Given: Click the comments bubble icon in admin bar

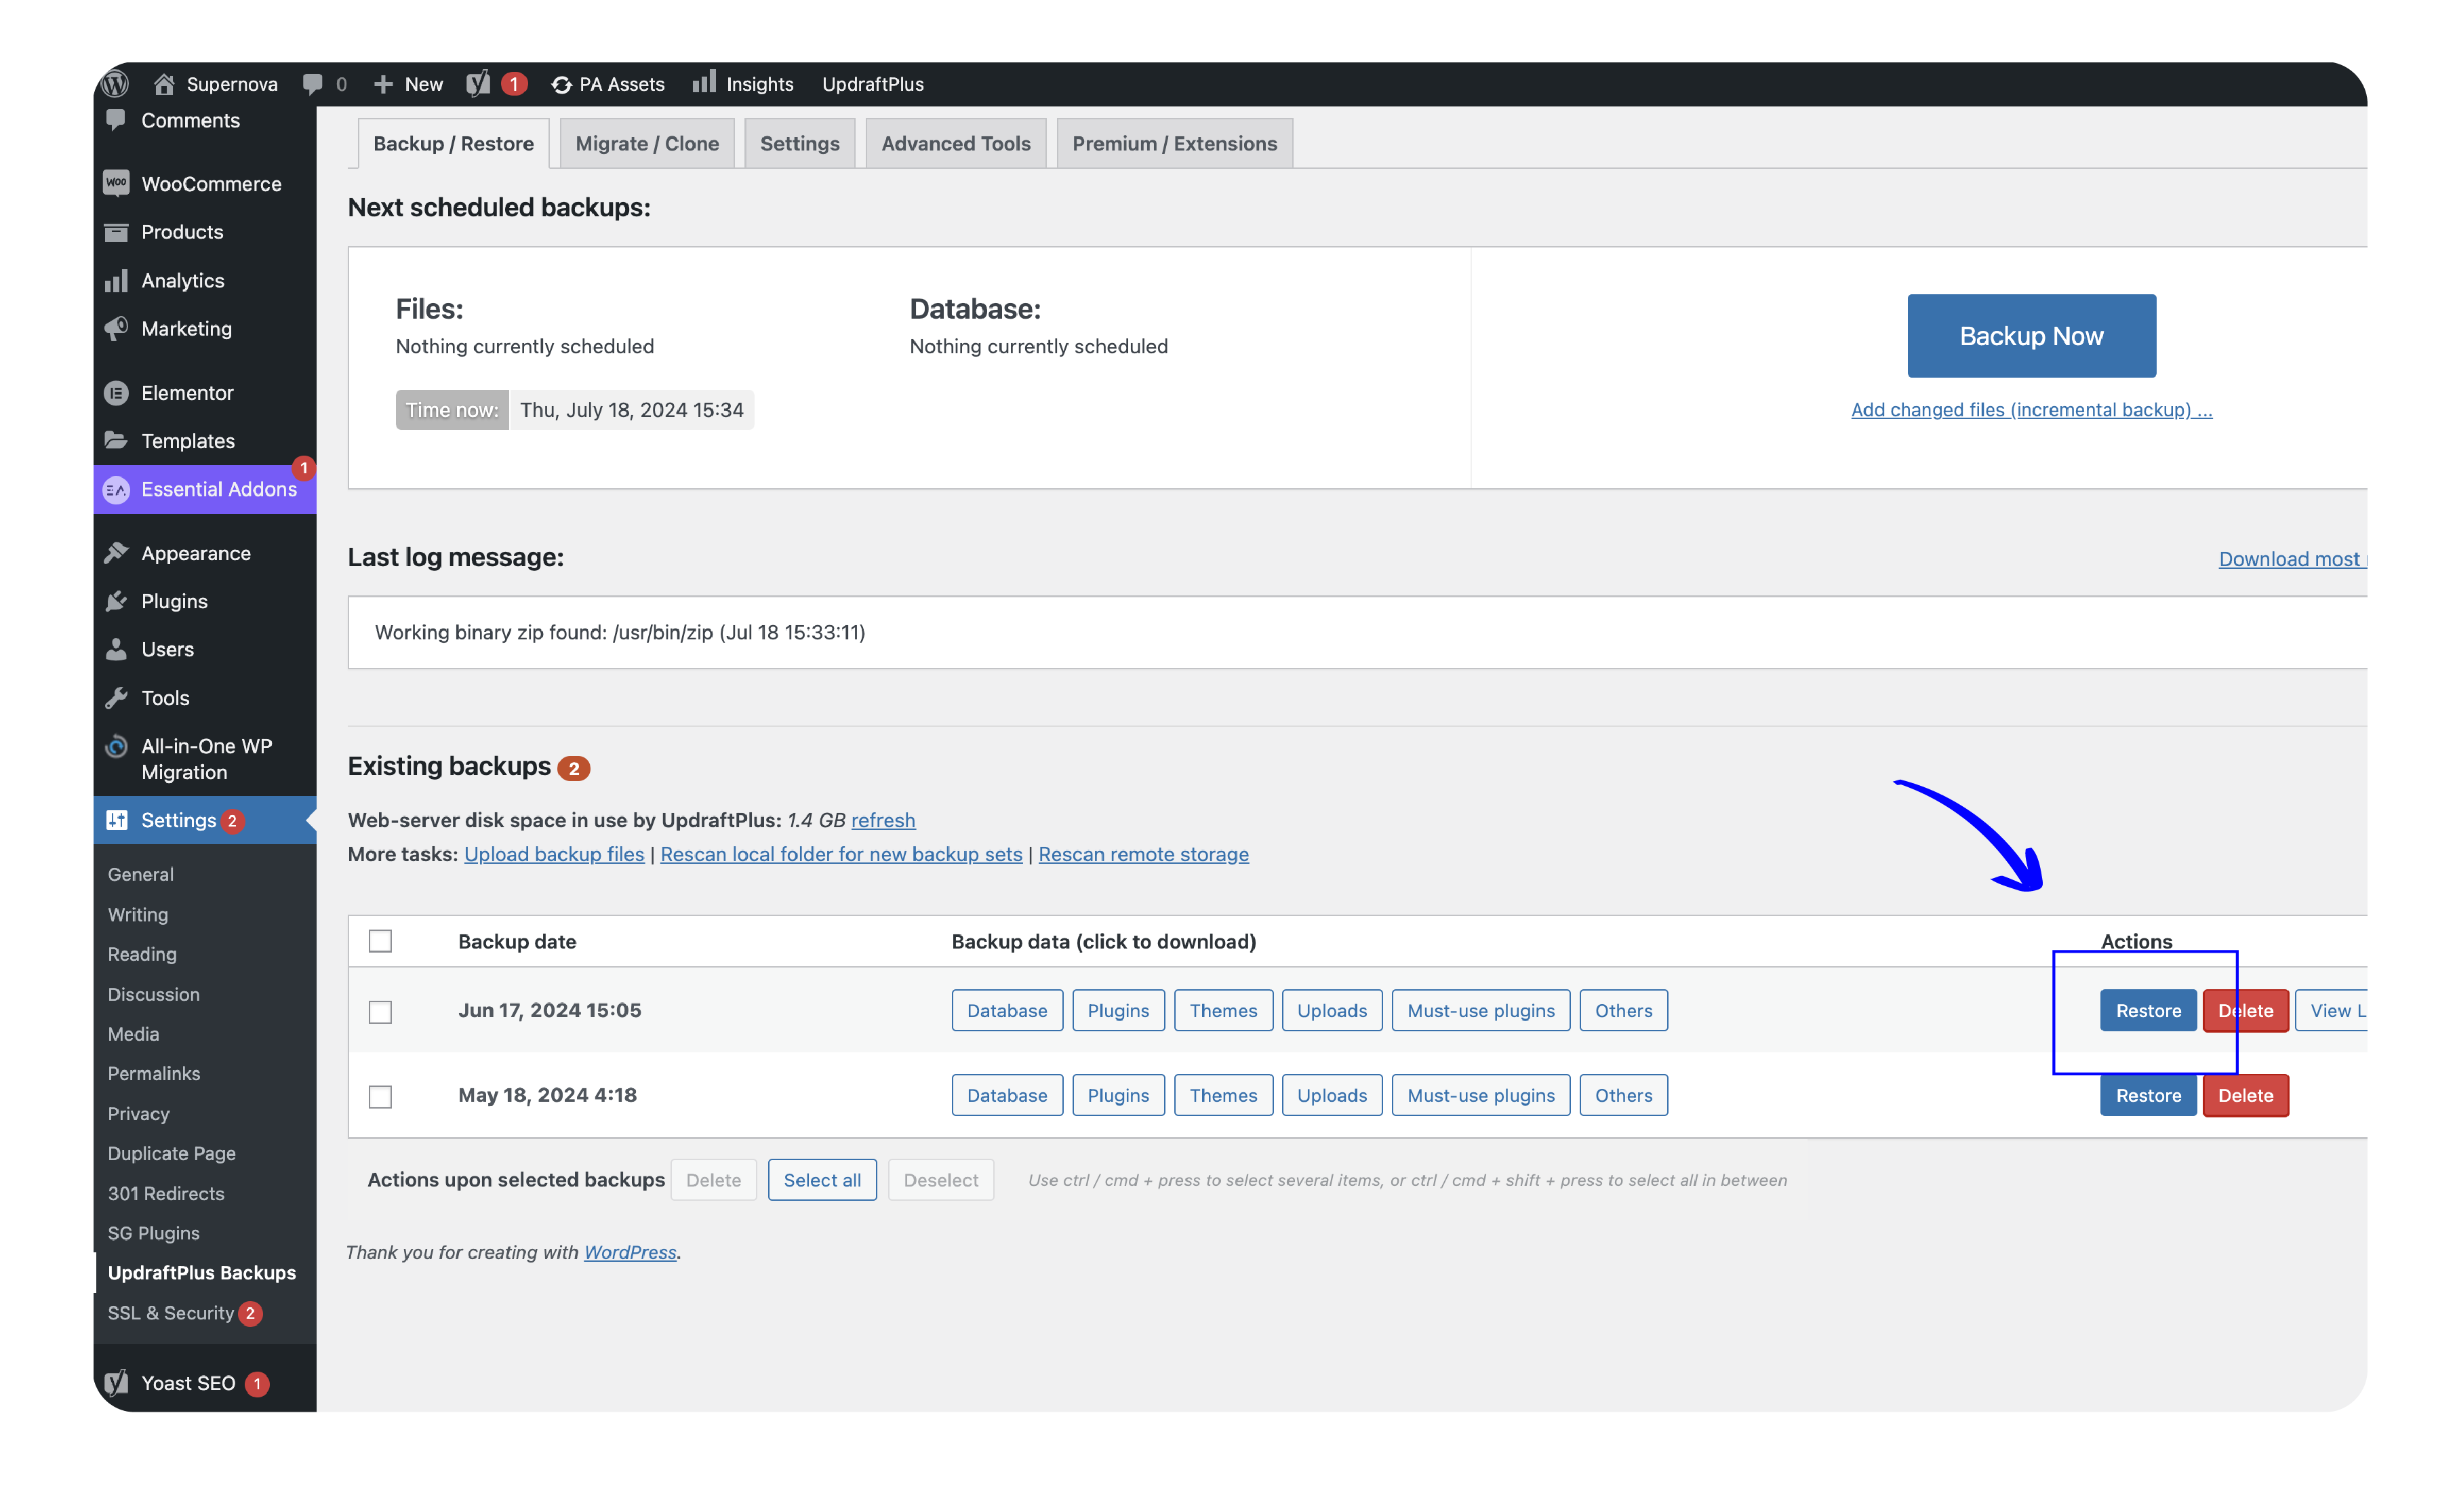Looking at the screenshot, I should [313, 84].
